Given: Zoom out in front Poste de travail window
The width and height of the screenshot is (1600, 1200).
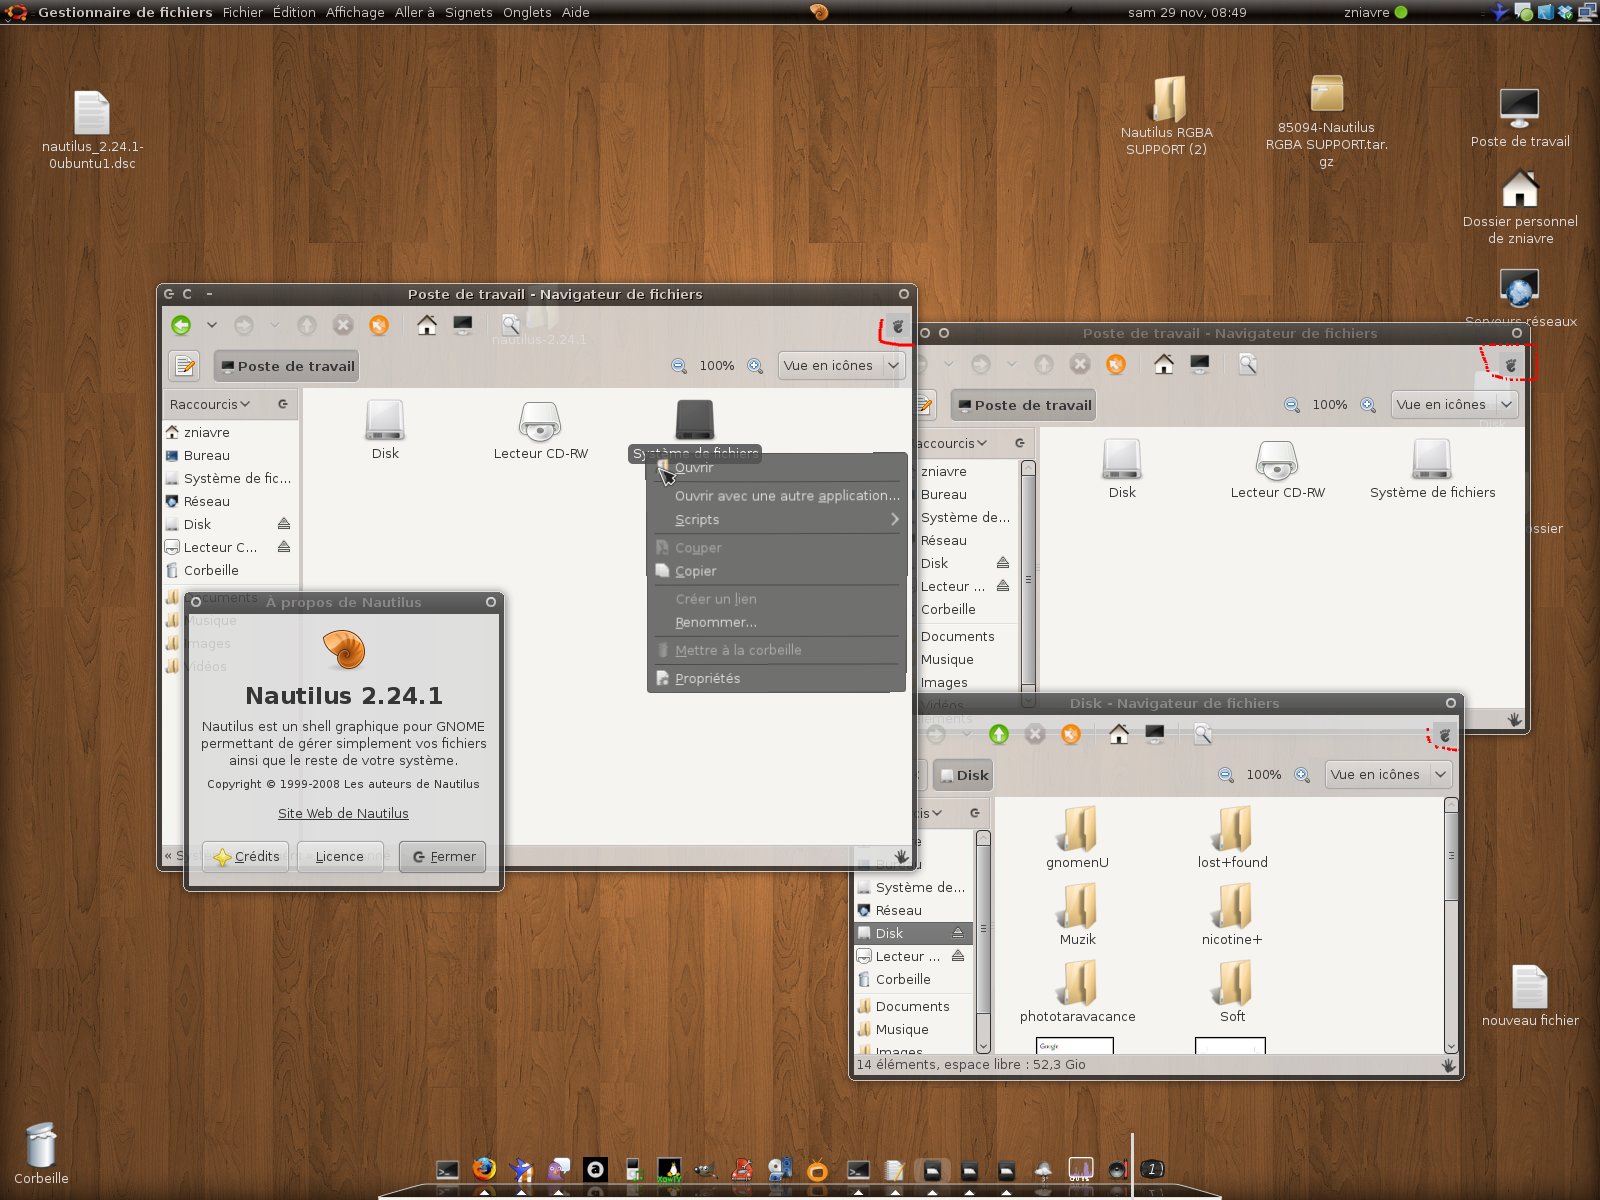Looking at the screenshot, I should (x=679, y=366).
